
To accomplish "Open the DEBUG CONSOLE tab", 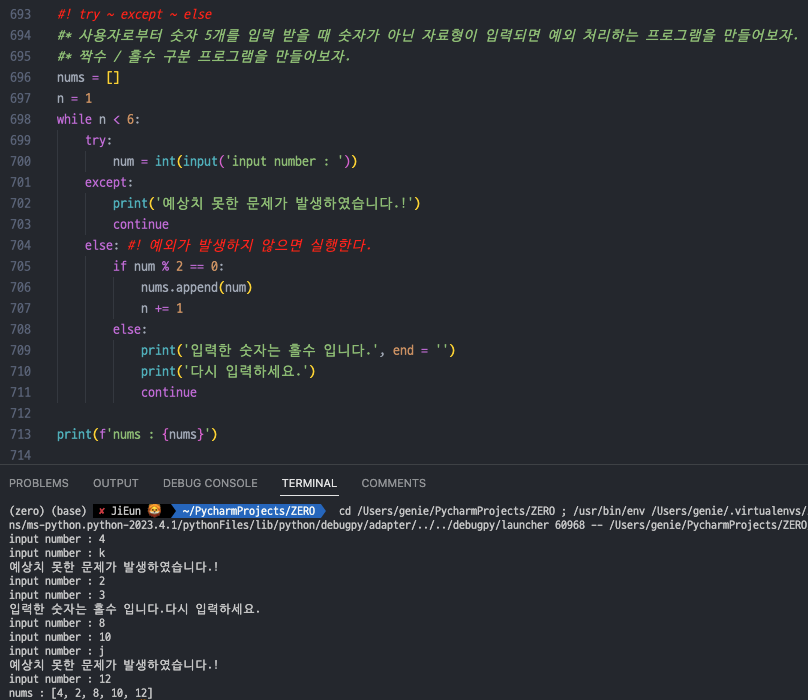I will pyautogui.click(x=210, y=483).
